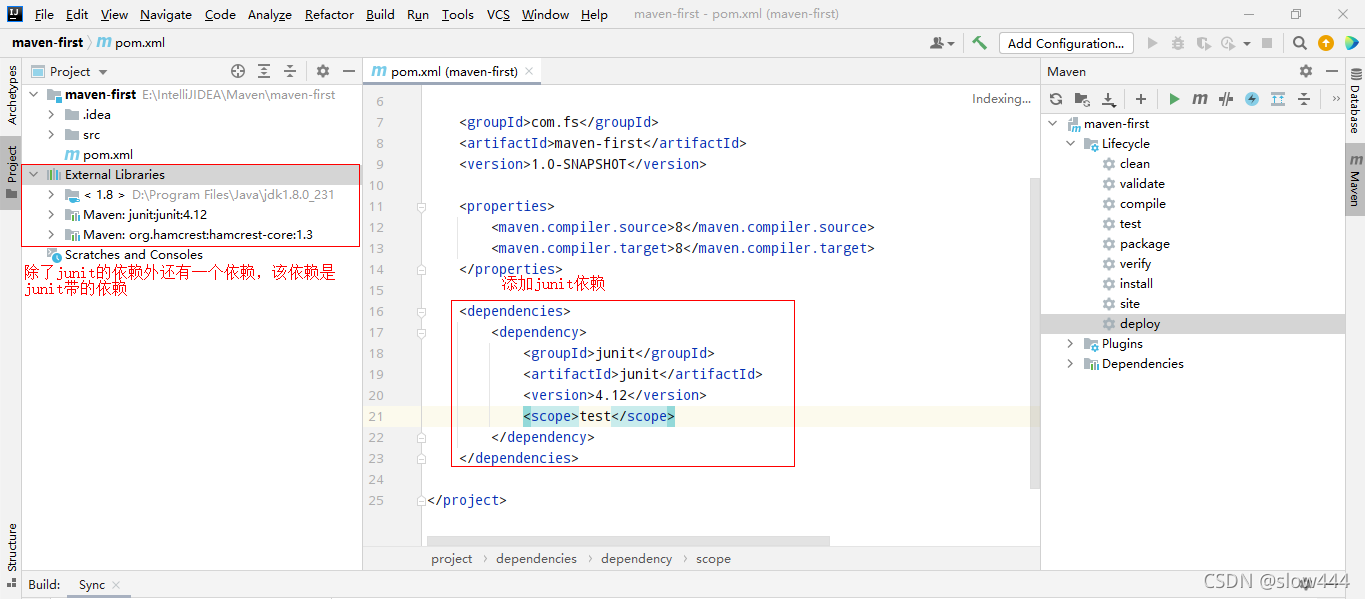The height and width of the screenshot is (599, 1365).
Task: Collapse External Libraries node
Action: (x=34, y=174)
